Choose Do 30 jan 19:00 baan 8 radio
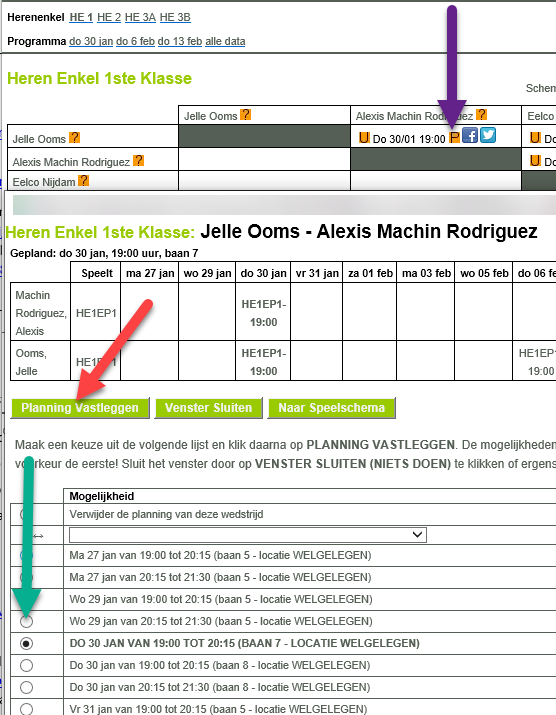The width and height of the screenshot is (556, 715). click(26, 665)
